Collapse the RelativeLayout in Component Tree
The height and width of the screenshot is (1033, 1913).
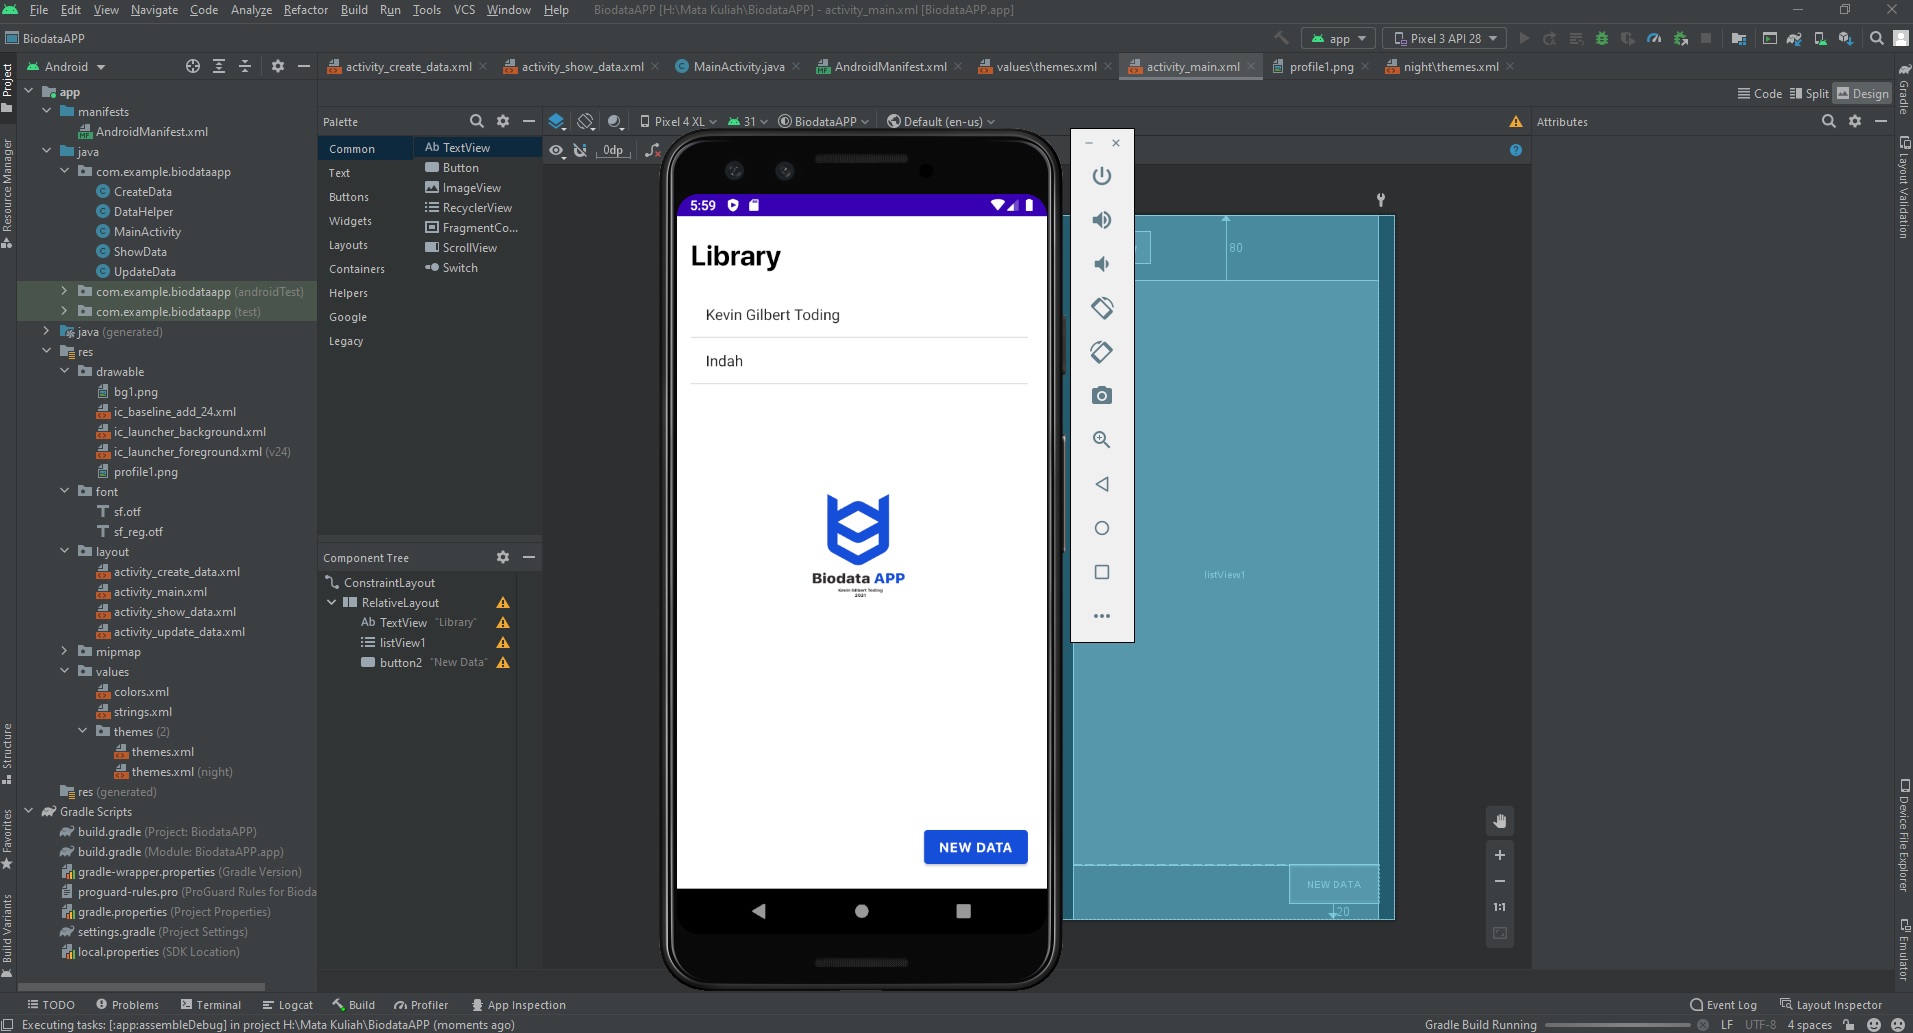tap(331, 602)
